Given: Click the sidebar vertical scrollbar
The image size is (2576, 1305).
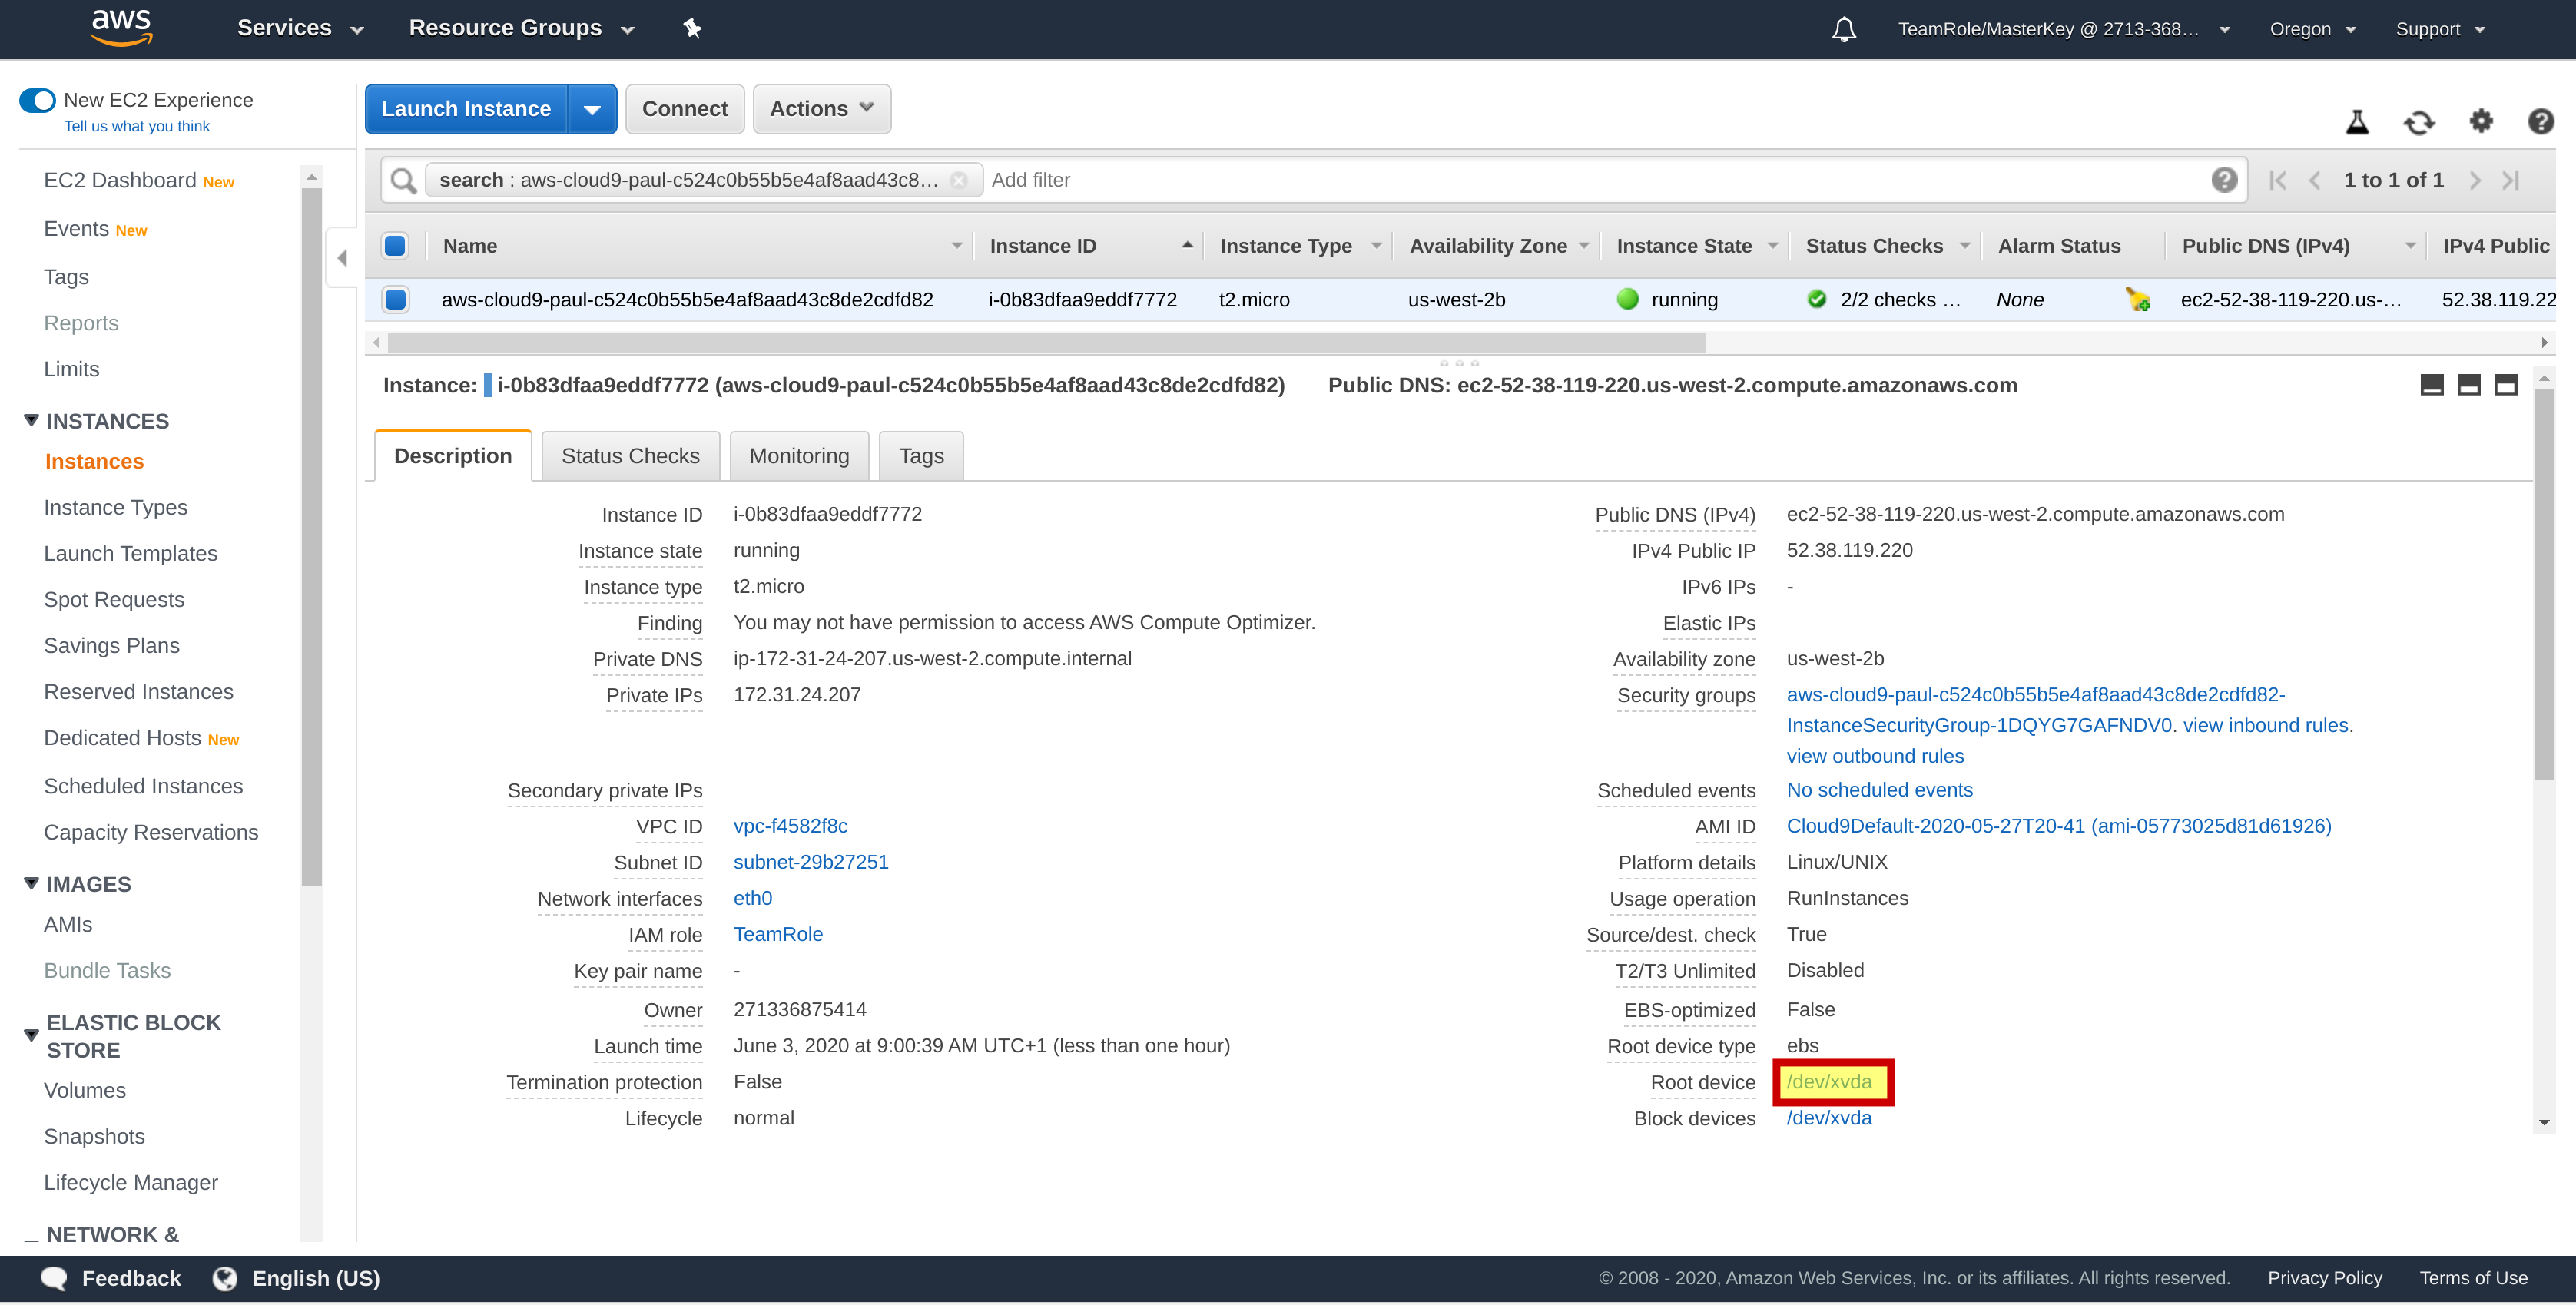Looking at the screenshot, I should (311, 536).
